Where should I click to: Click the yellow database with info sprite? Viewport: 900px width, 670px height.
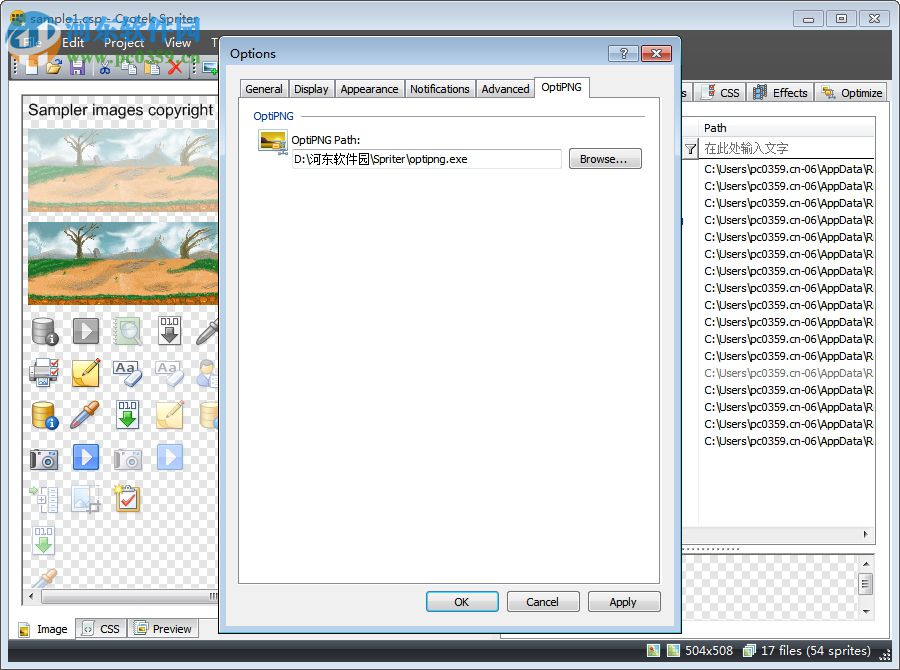click(45, 415)
